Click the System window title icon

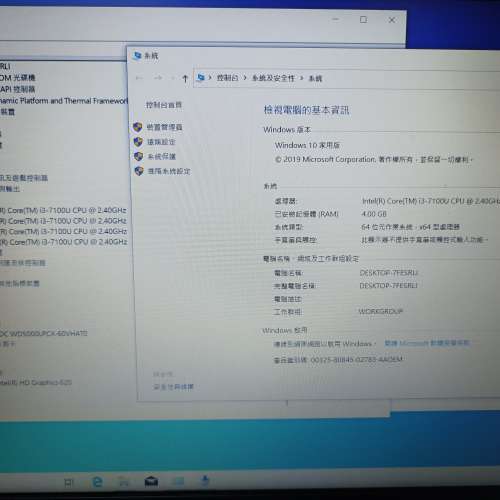click(137, 56)
